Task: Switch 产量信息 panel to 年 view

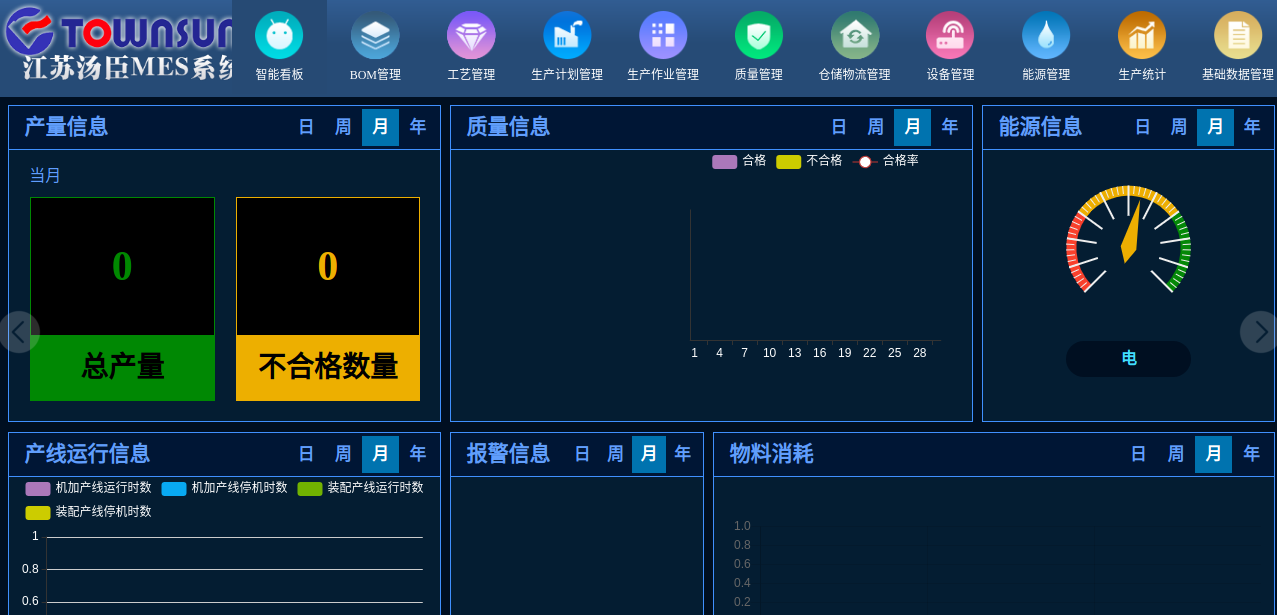Action: (417, 127)
